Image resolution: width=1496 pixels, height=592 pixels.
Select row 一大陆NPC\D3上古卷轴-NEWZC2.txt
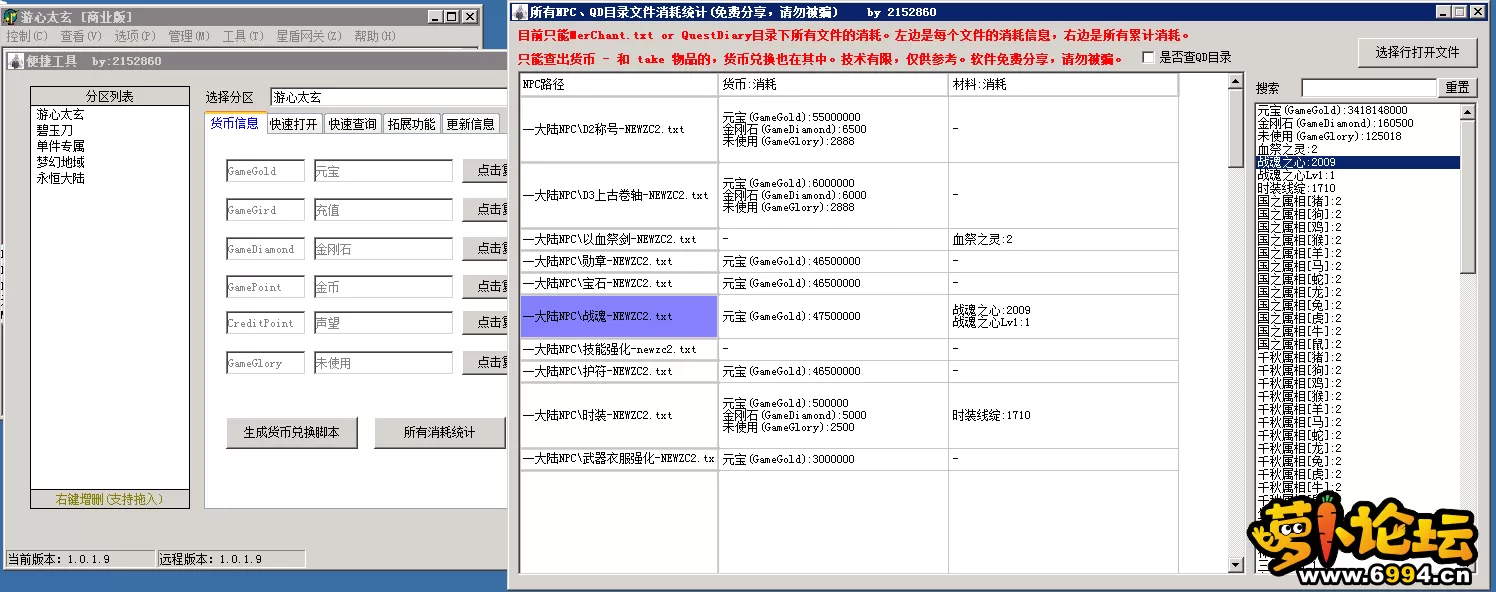point(619,195)
